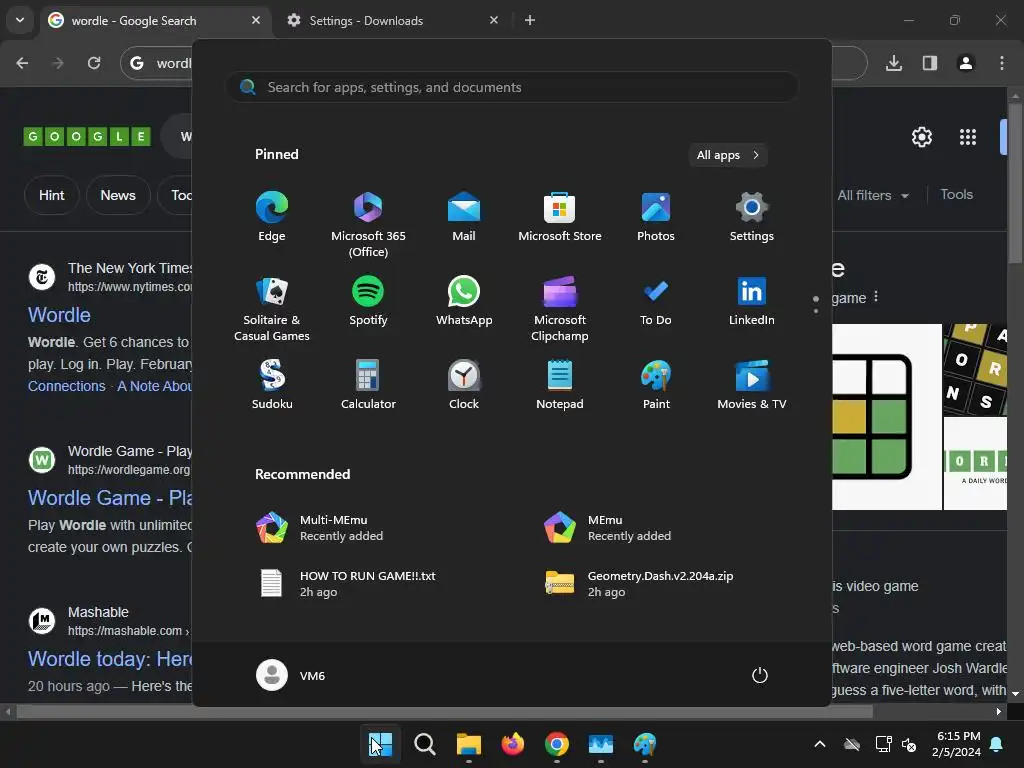Select the News filter chip
The height and width of the screenshot is (768, 1024).
click(118, 195)
